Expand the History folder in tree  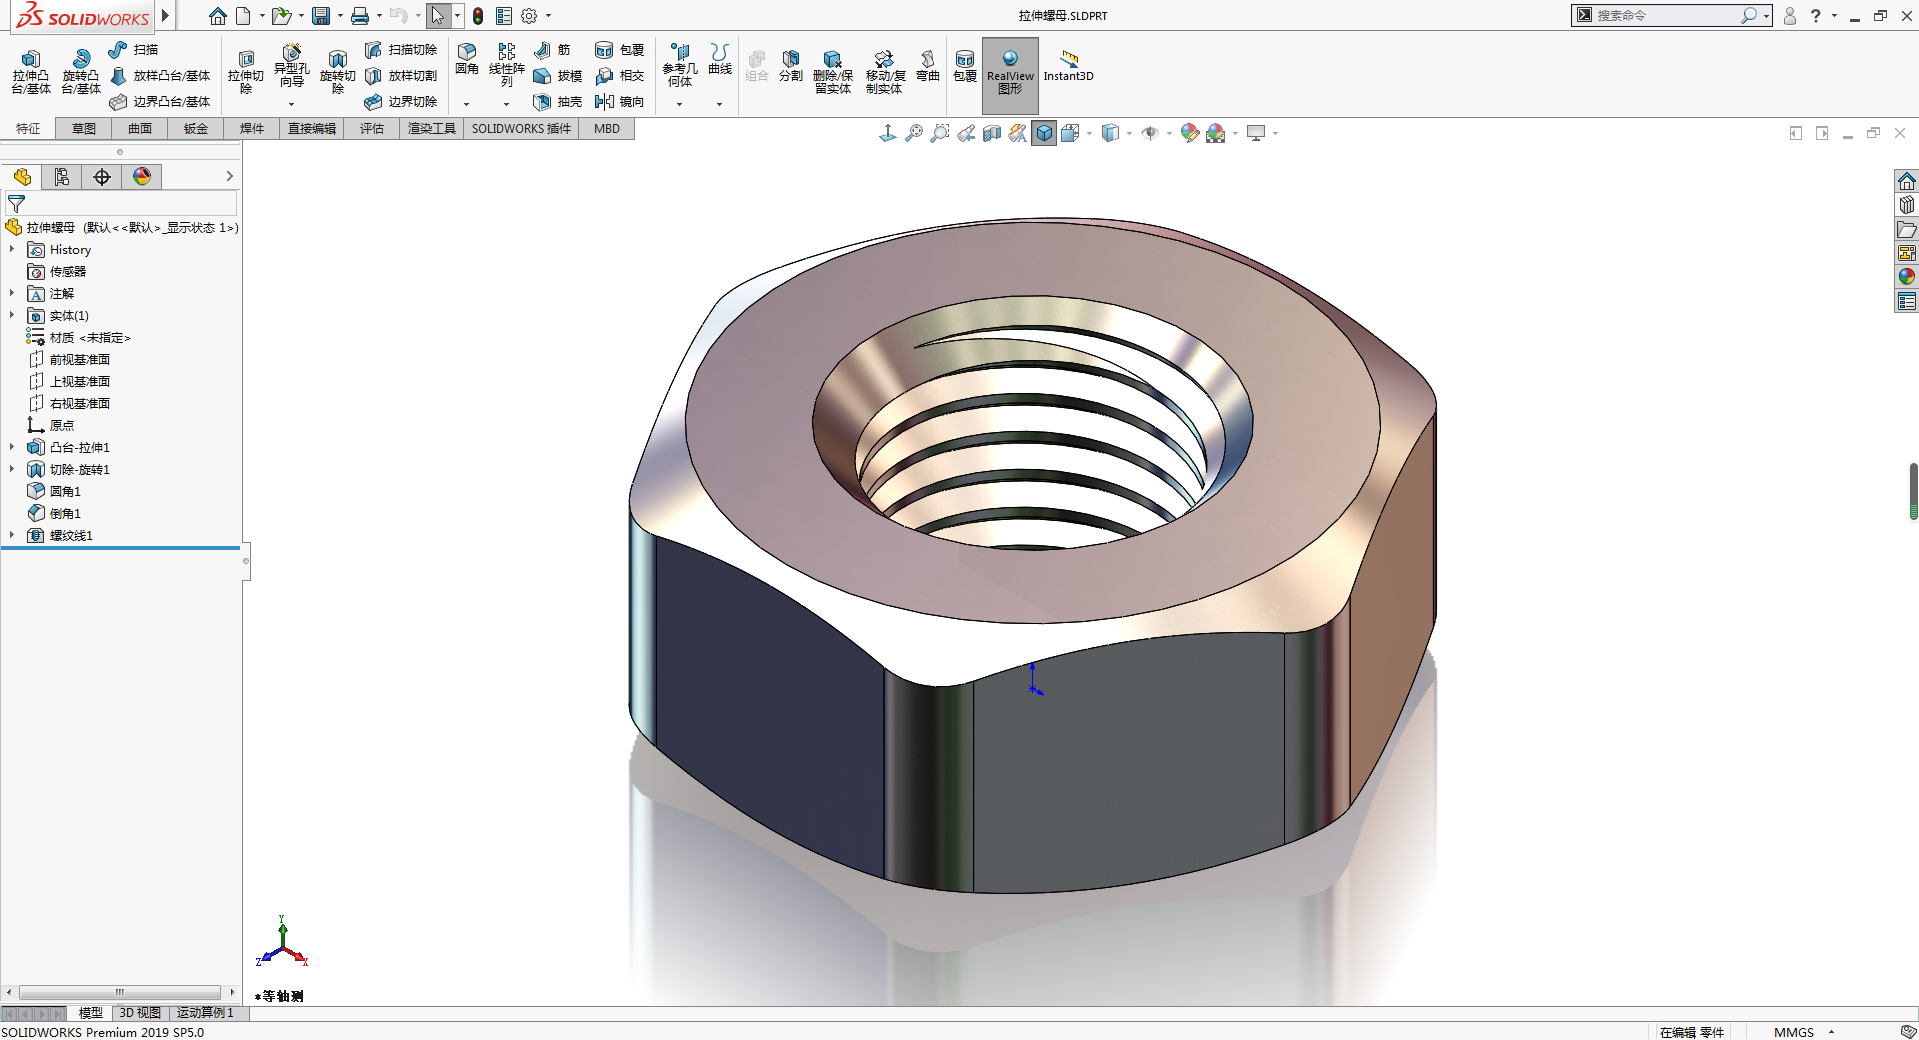pyautogui.click(x=12, y=250)
